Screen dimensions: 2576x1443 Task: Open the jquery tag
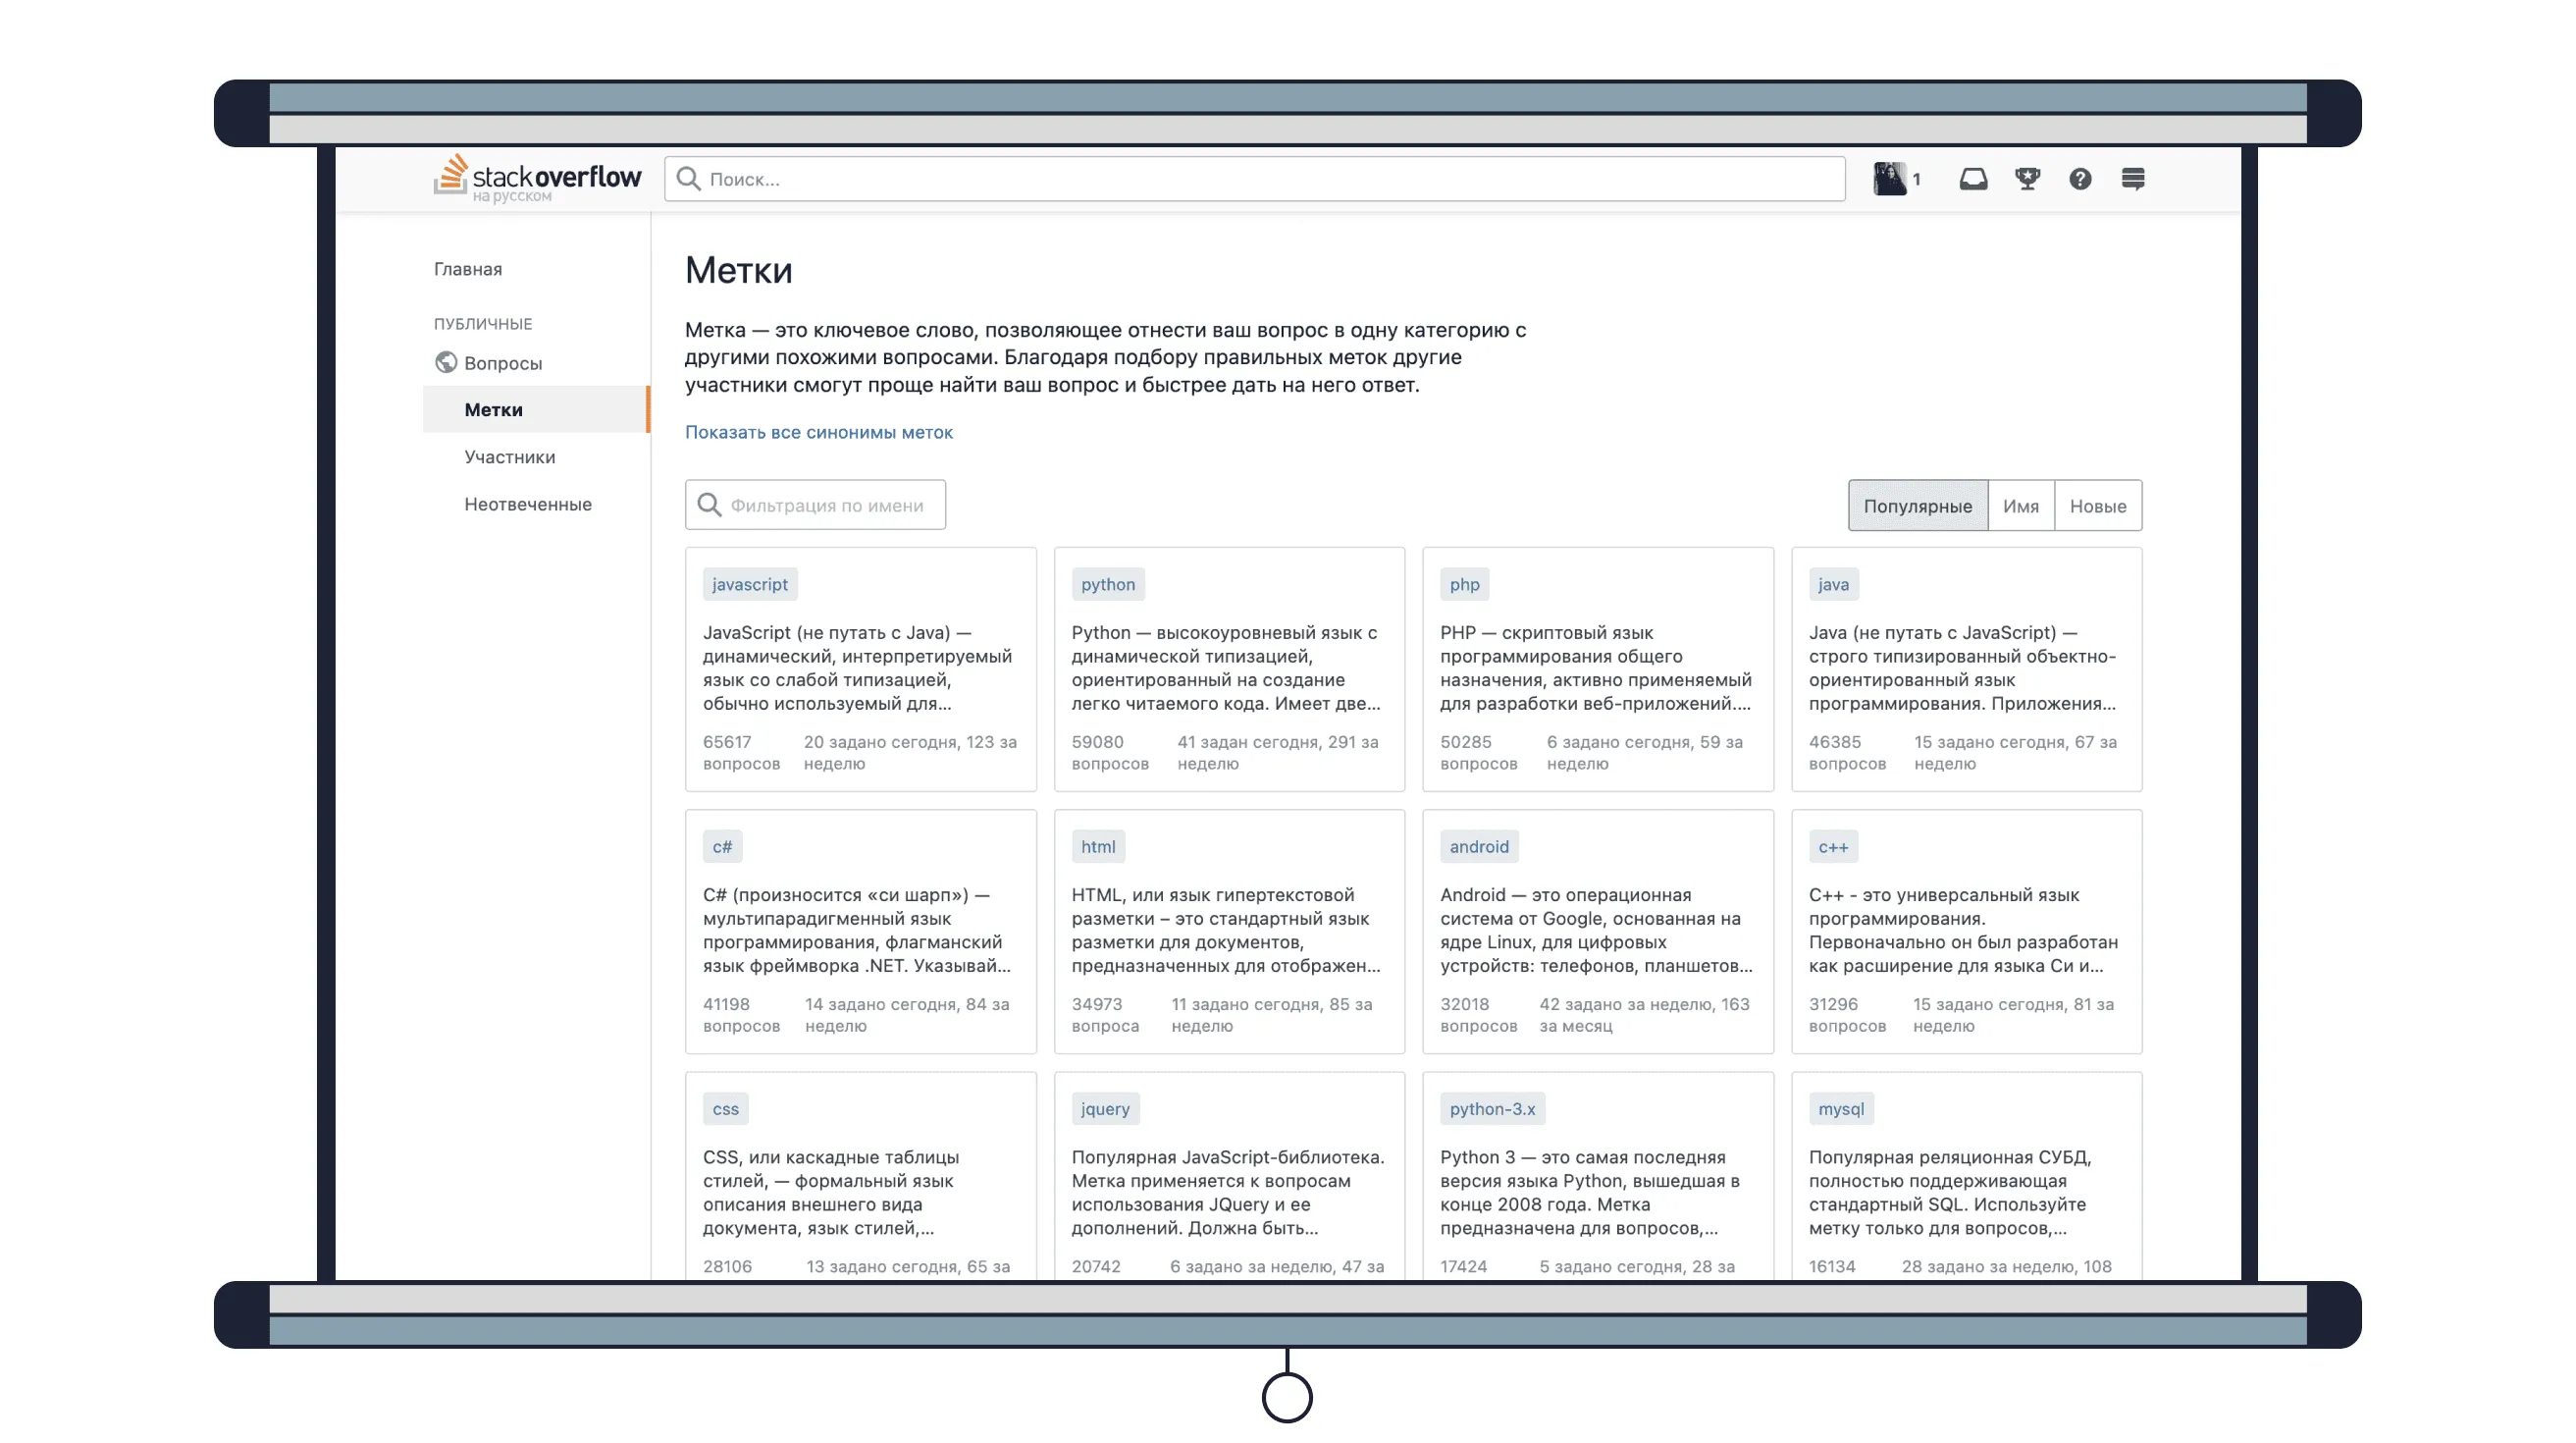click(1105, 1109)
